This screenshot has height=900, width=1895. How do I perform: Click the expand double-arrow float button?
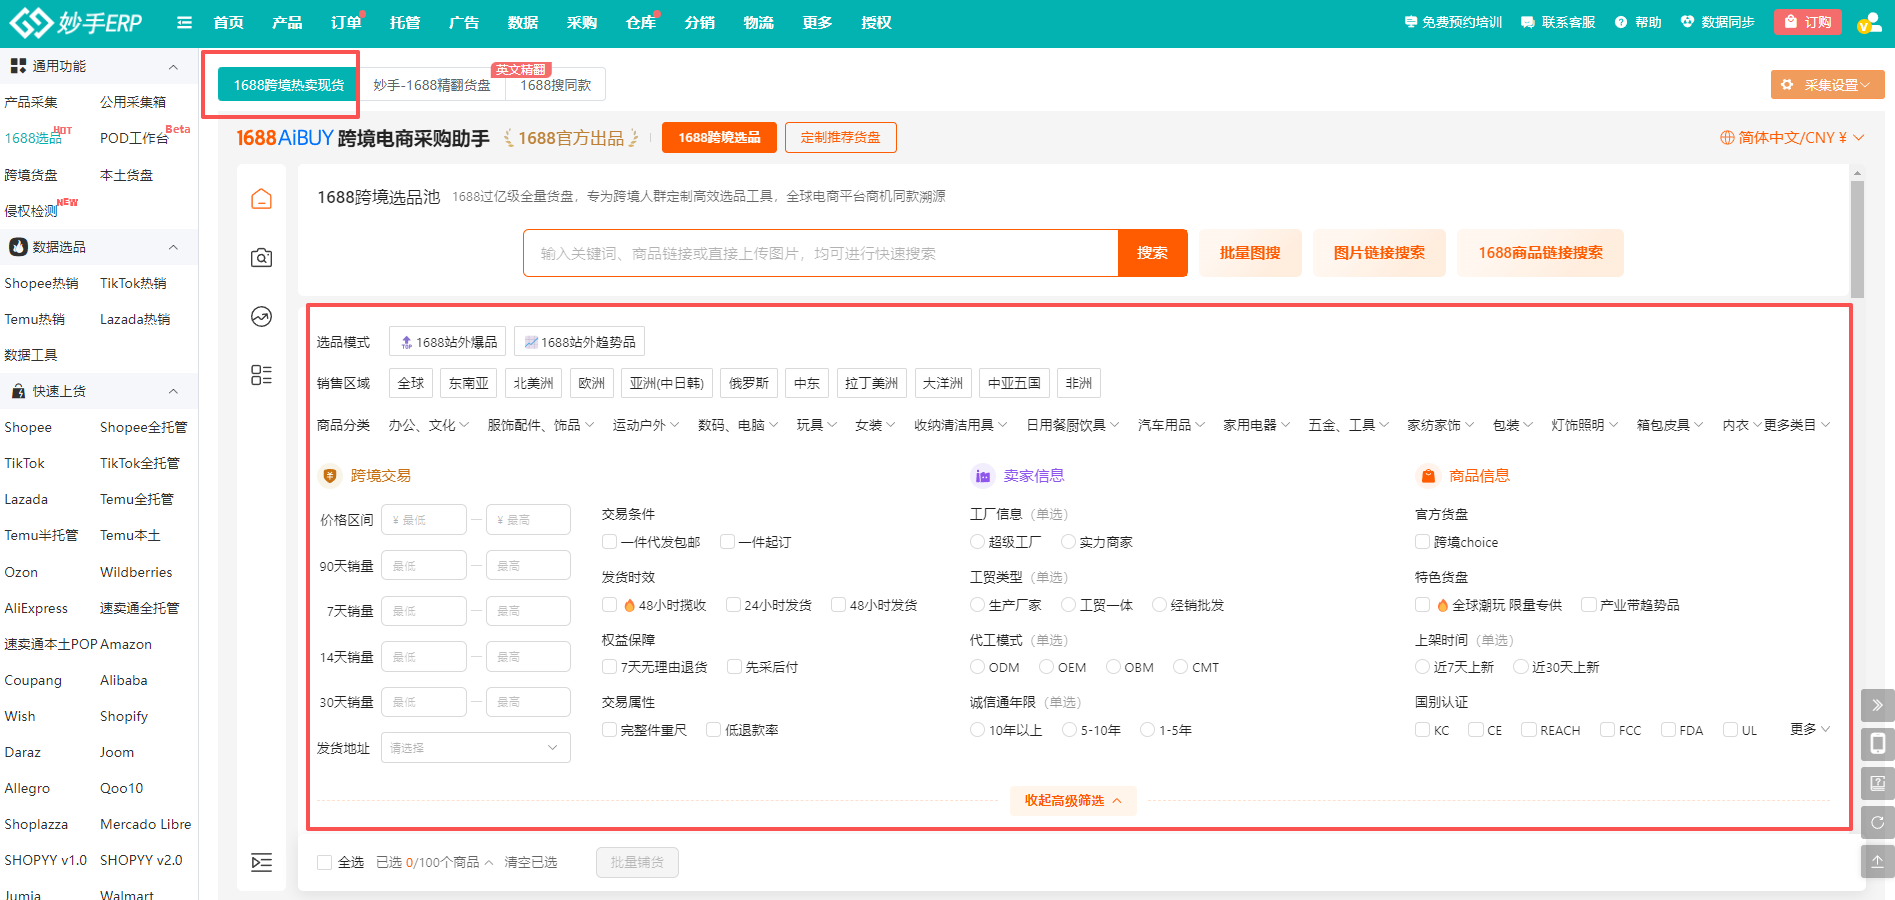pos(1877,705)
